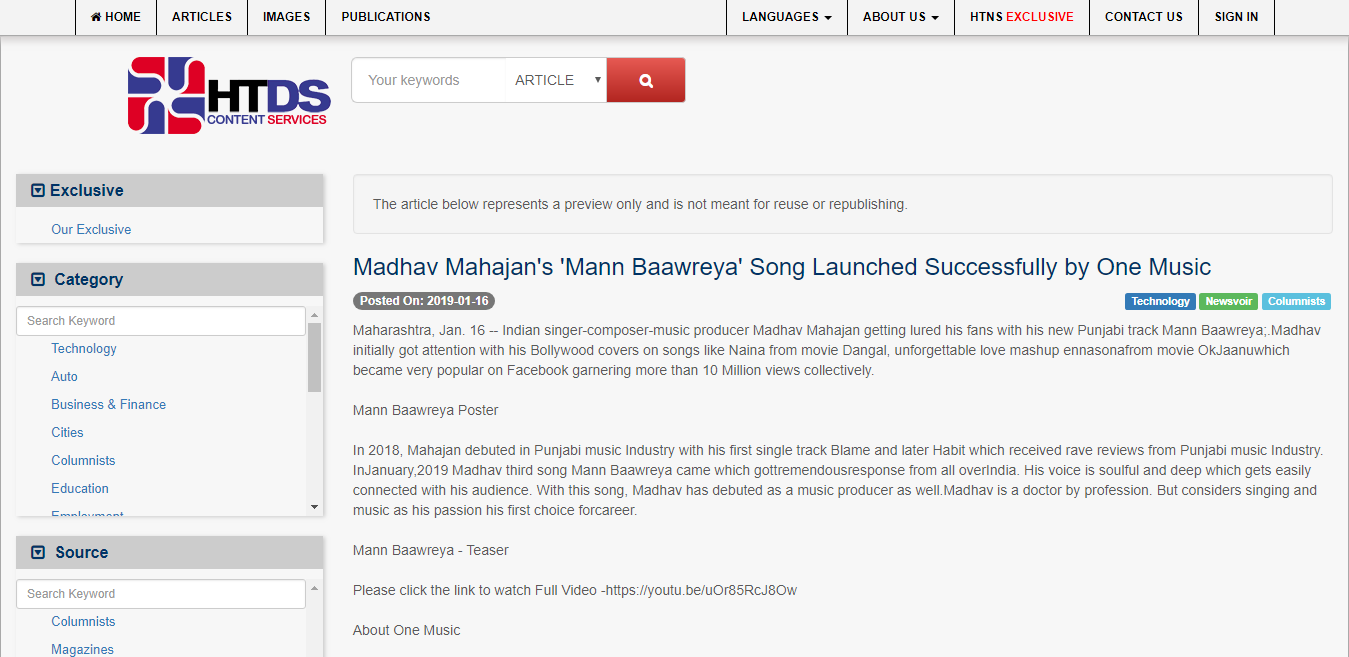Click the youtu.be full video URL text
This screenshot has height=657, width=1349.
point(701,590)
